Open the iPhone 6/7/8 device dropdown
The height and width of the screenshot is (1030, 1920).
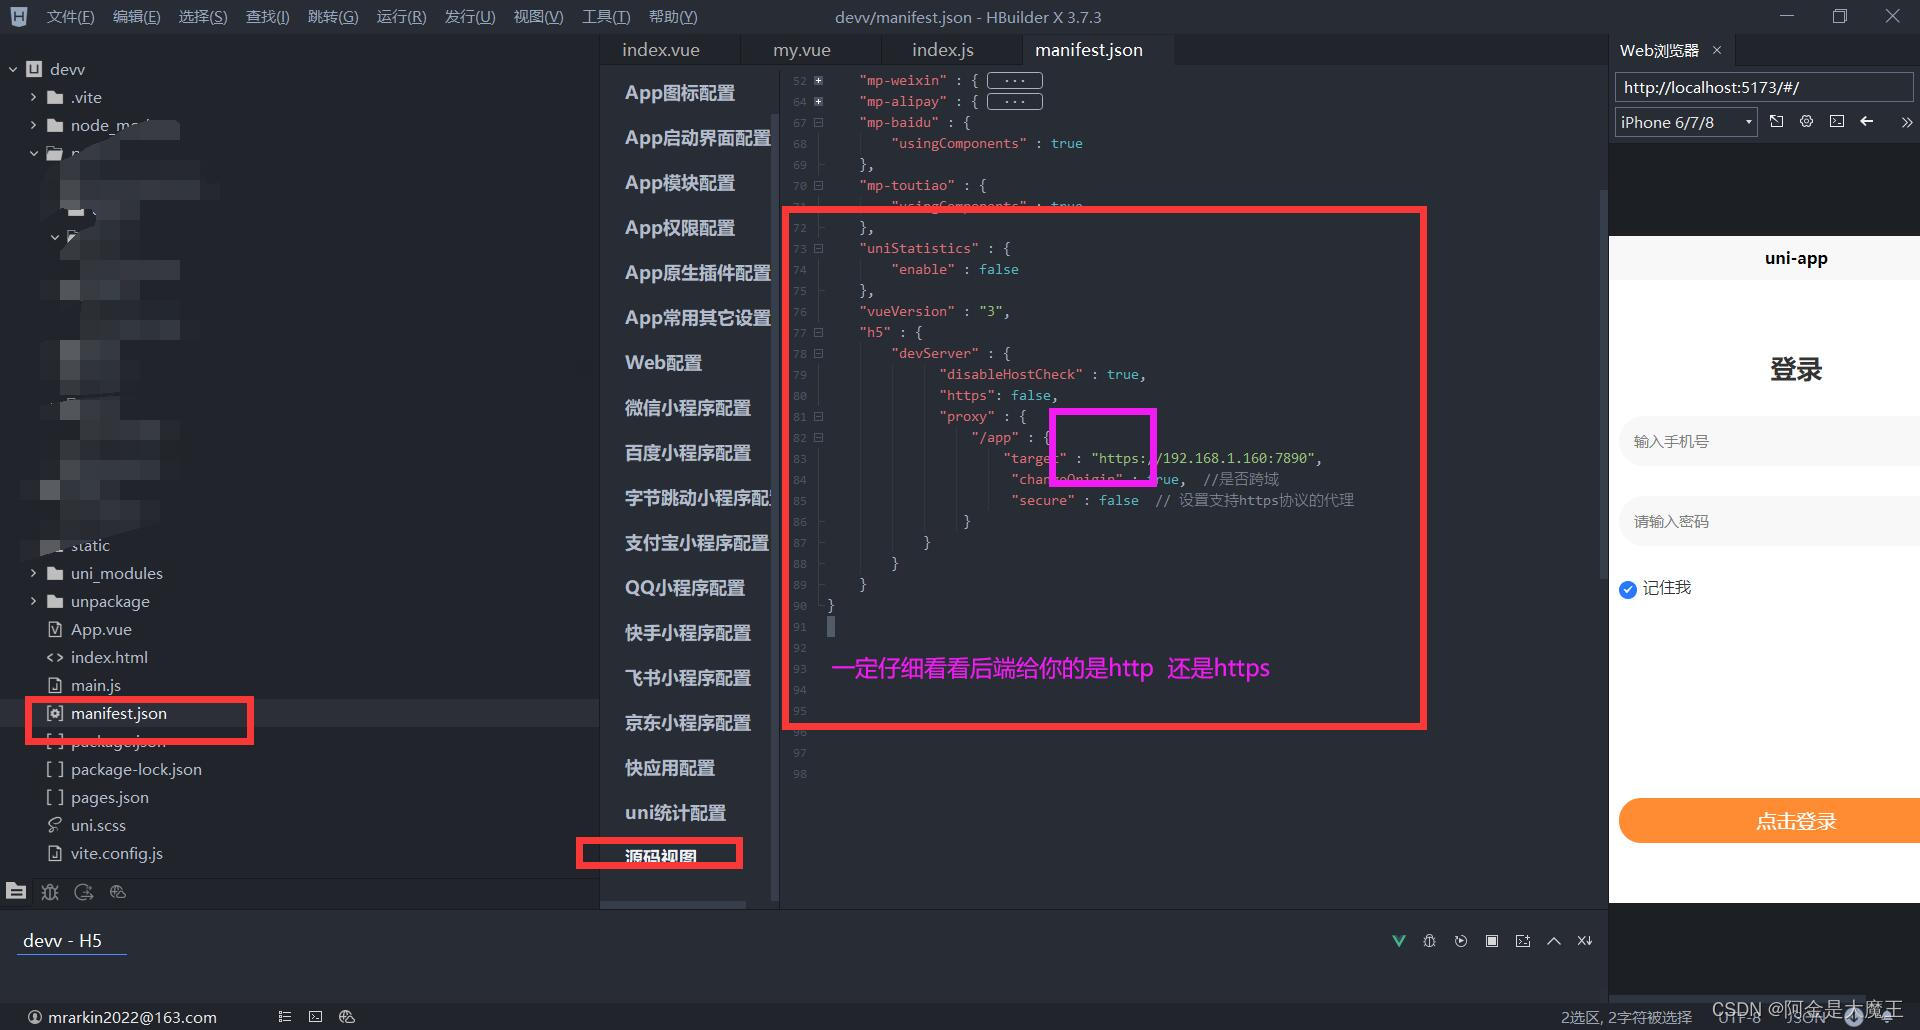1686,122
